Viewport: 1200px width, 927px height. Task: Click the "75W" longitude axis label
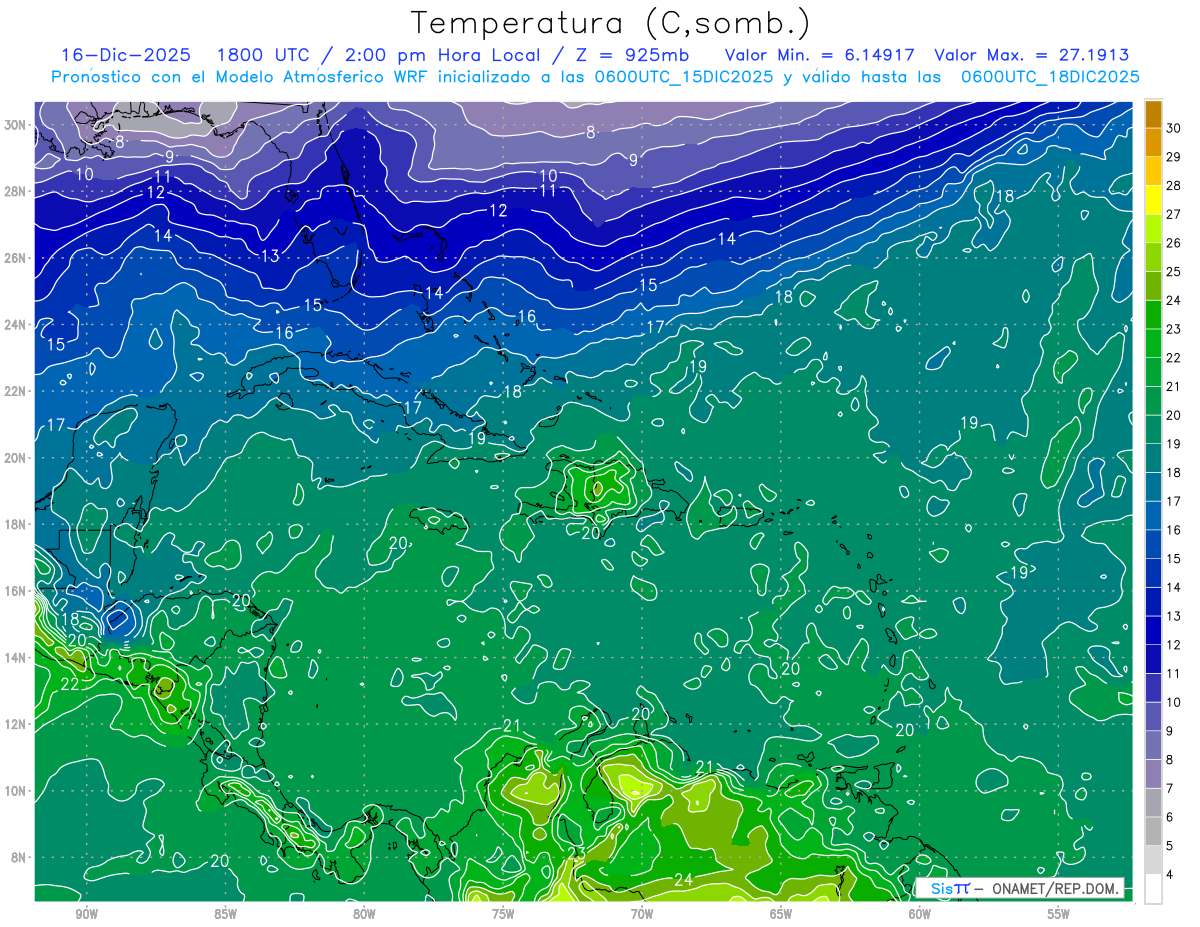(503, 914)
